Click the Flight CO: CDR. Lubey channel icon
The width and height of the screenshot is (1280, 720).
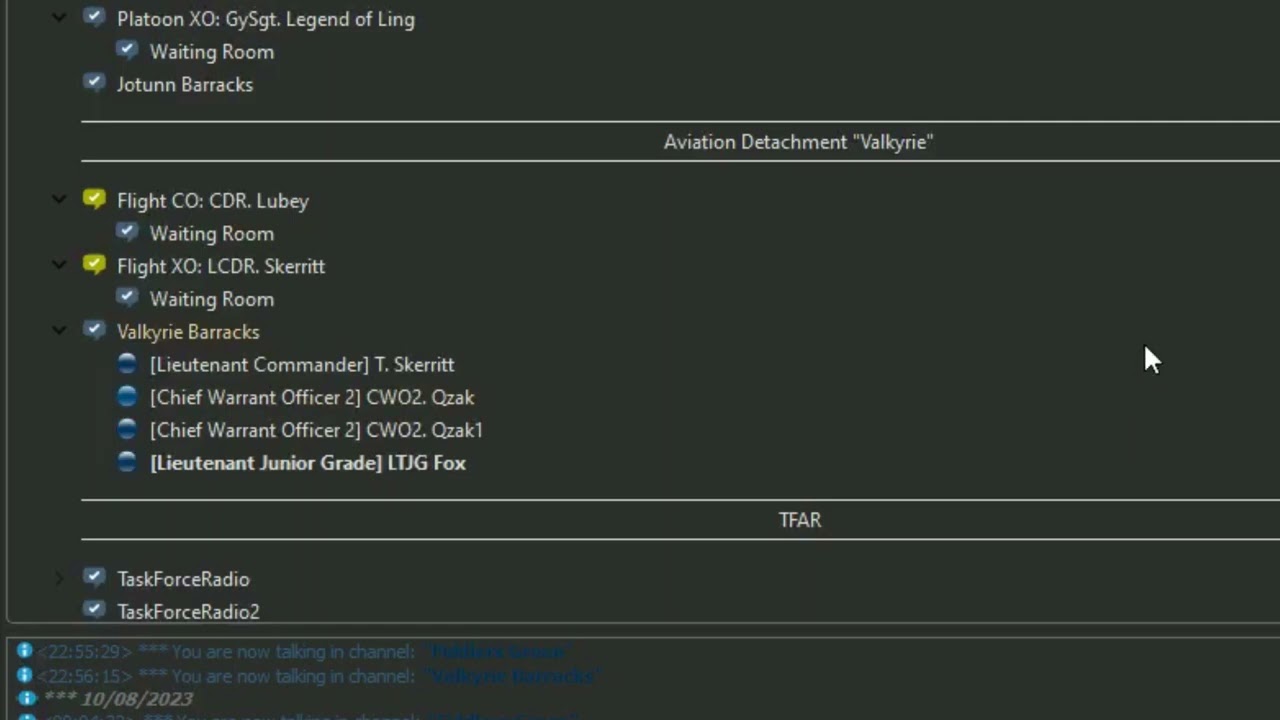click(94, 200)
